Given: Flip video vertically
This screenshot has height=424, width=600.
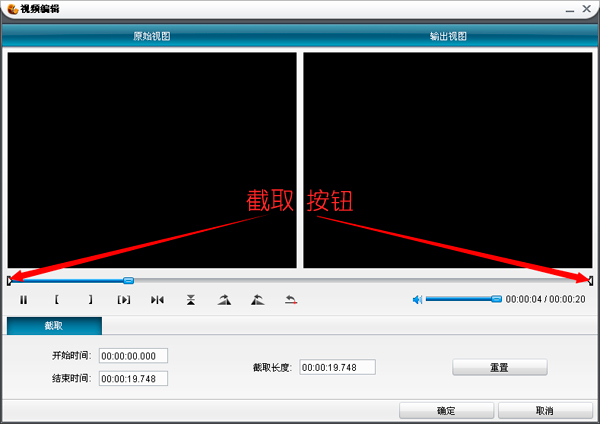Looking at the screenshot, I should tap(191, 300).
